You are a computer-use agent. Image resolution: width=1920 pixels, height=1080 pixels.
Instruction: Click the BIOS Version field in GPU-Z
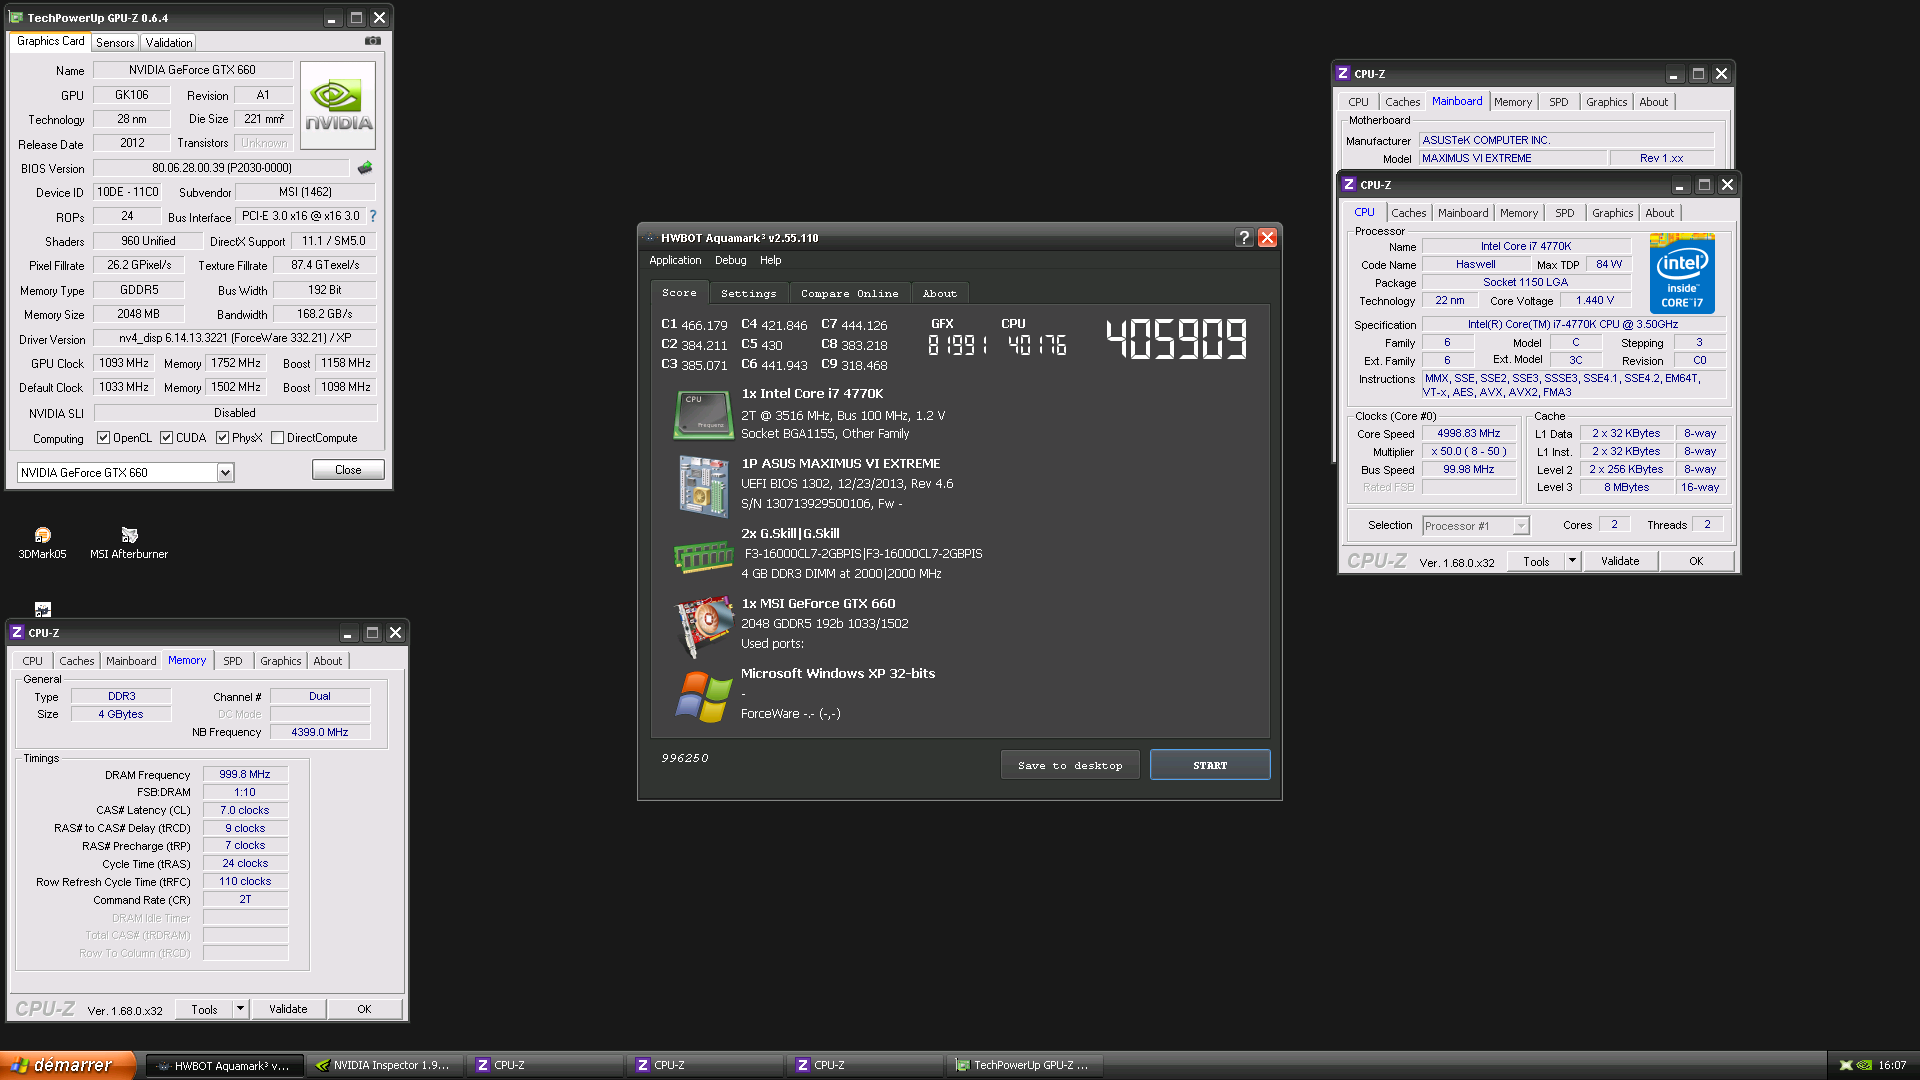(221, 168)
